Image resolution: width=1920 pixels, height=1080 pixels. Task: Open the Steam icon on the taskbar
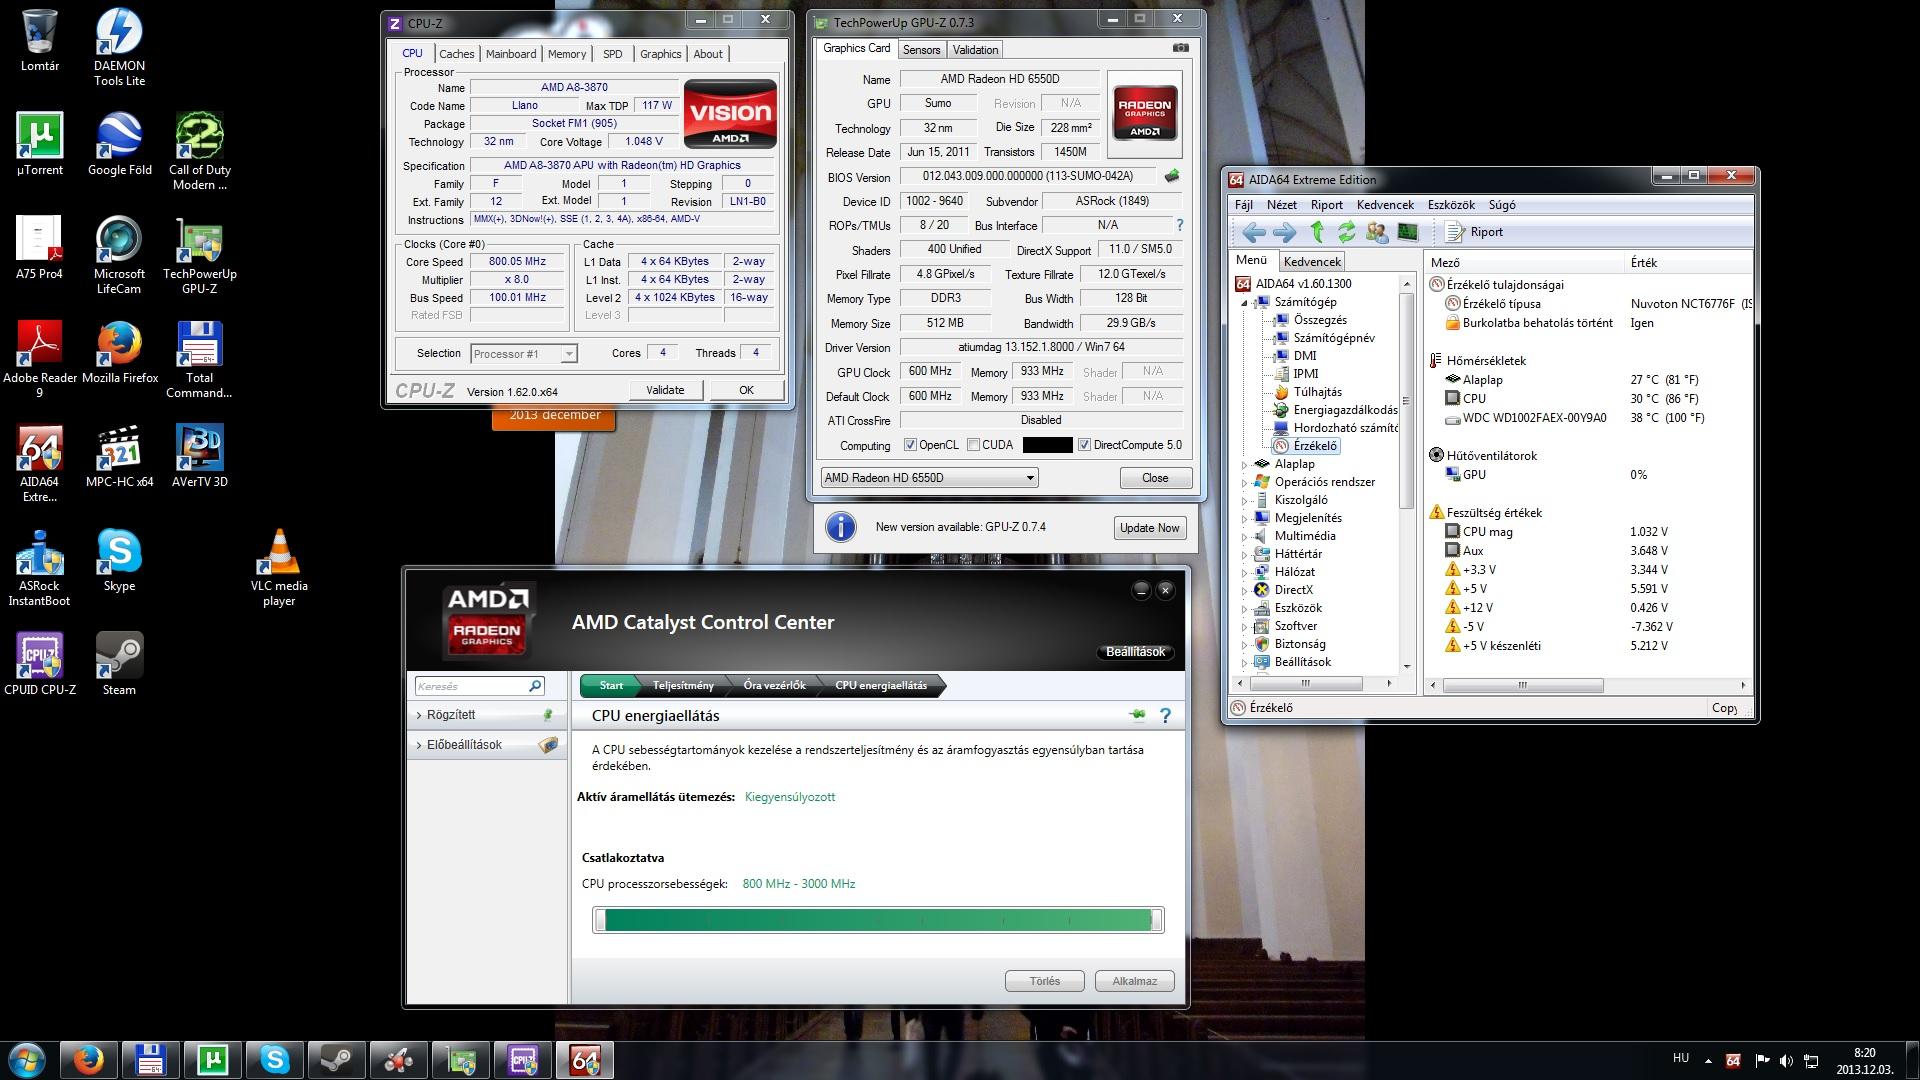pyautogui.click(x=336, y=1060)
